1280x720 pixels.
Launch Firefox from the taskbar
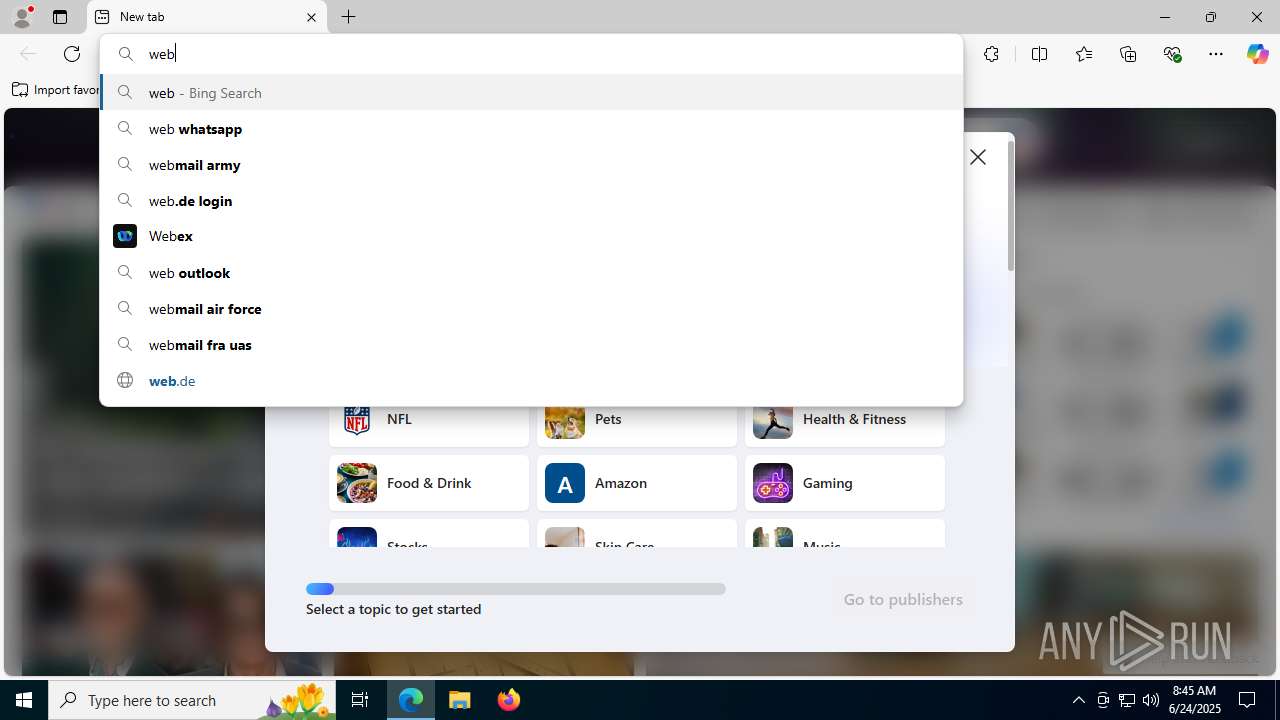click(x=509, y=700)
